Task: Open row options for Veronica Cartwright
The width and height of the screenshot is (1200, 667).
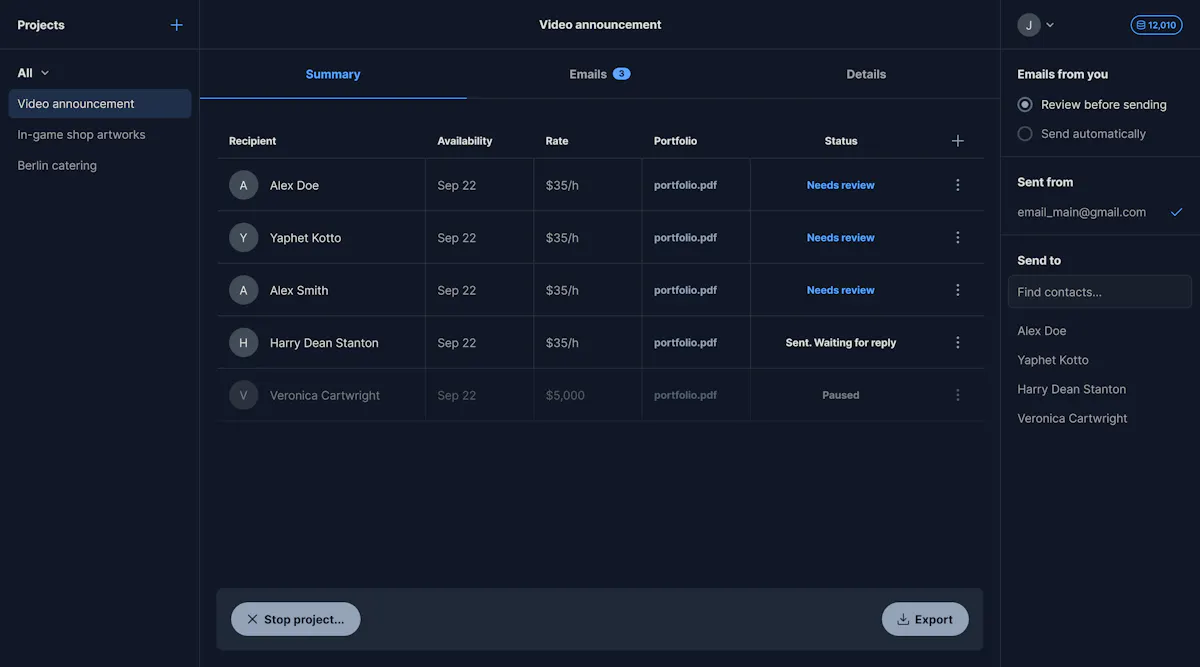Action: pos(958,395)
